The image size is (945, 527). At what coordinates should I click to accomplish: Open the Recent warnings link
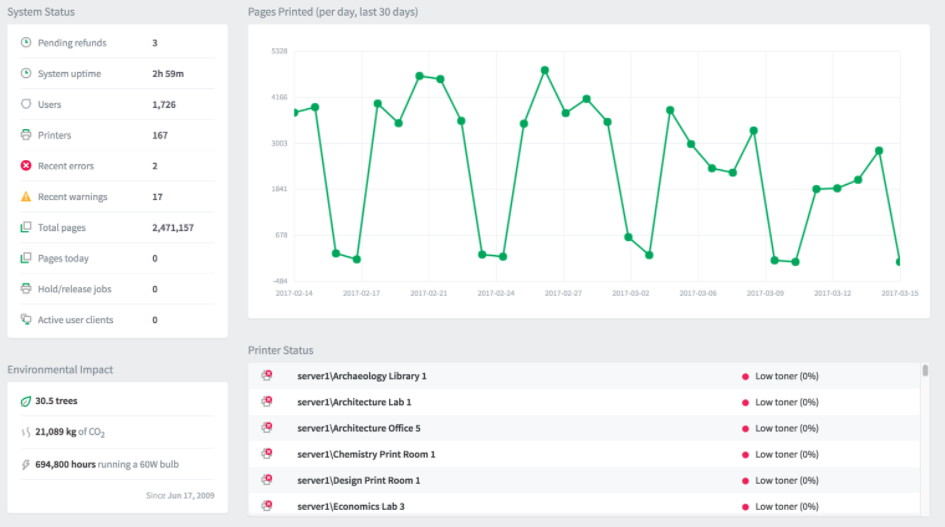(72, 197)
